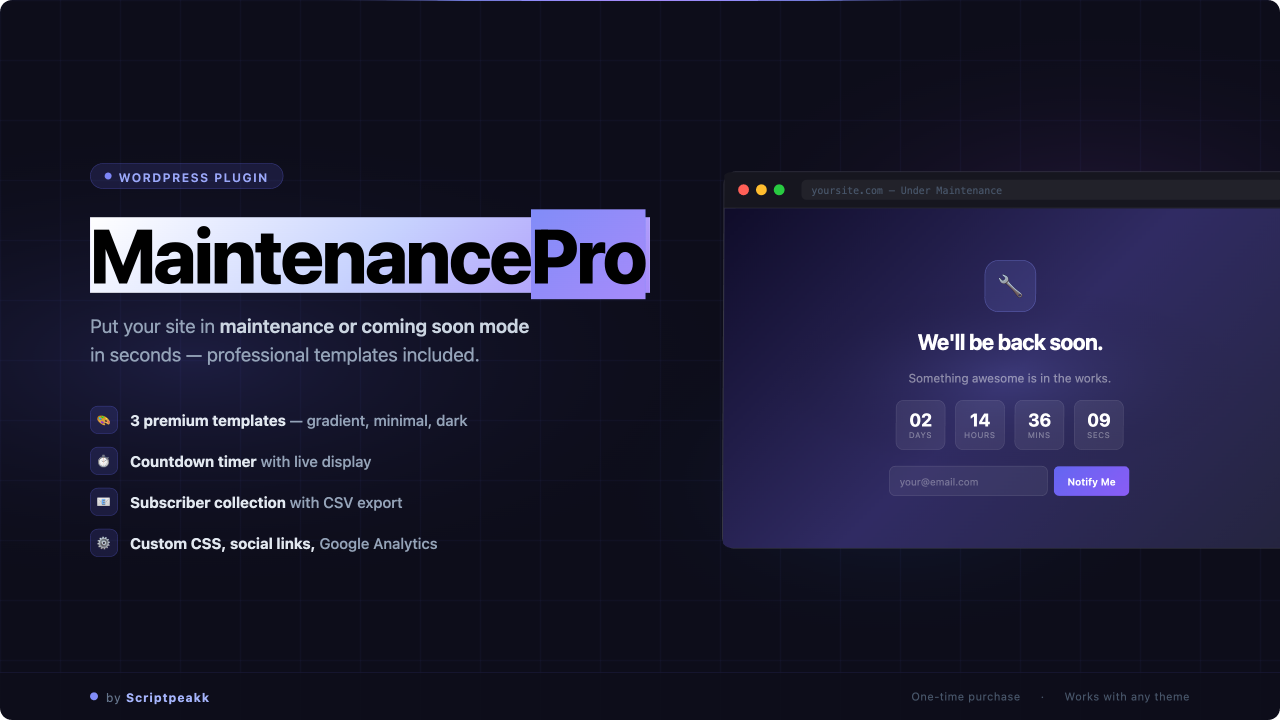Click the dot icon in WORDPRESS PLUGIN badge
Viewport: 1280px width, 720px height.
(107, 176)
